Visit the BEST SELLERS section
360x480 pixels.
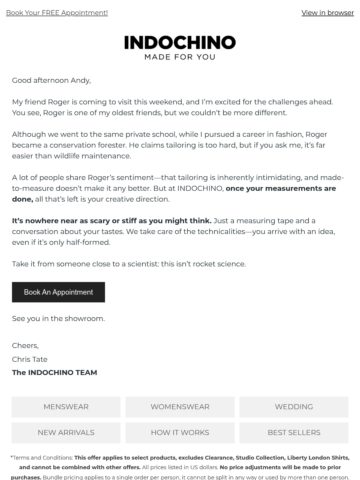[294, 432]
